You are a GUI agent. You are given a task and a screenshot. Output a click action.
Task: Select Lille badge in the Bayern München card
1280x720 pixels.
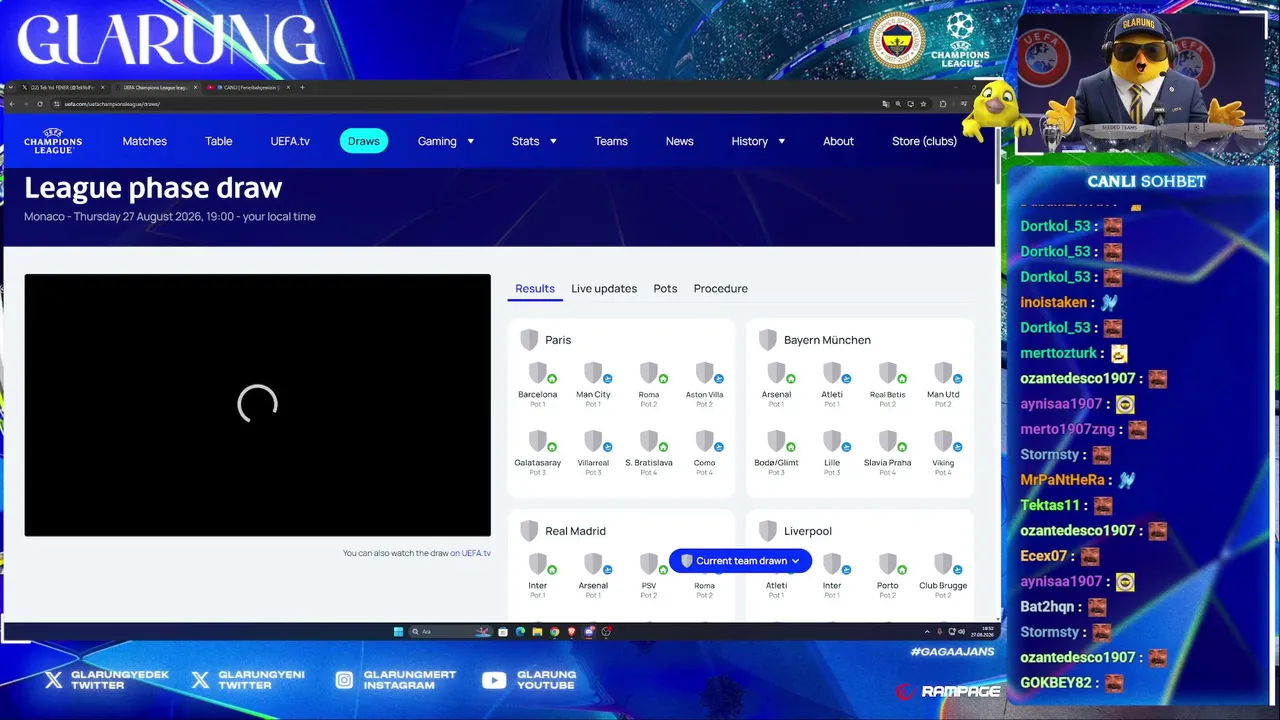pos(832,441)
